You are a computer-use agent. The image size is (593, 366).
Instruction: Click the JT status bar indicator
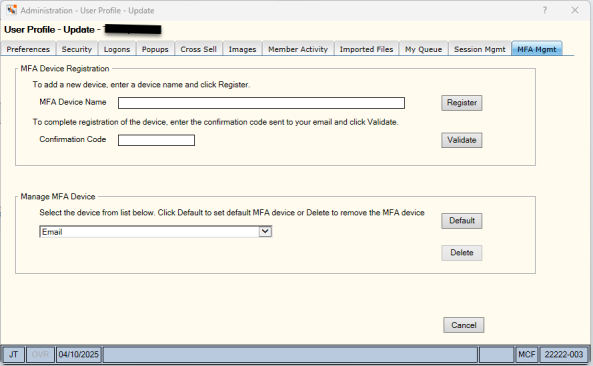click(13, 355)
